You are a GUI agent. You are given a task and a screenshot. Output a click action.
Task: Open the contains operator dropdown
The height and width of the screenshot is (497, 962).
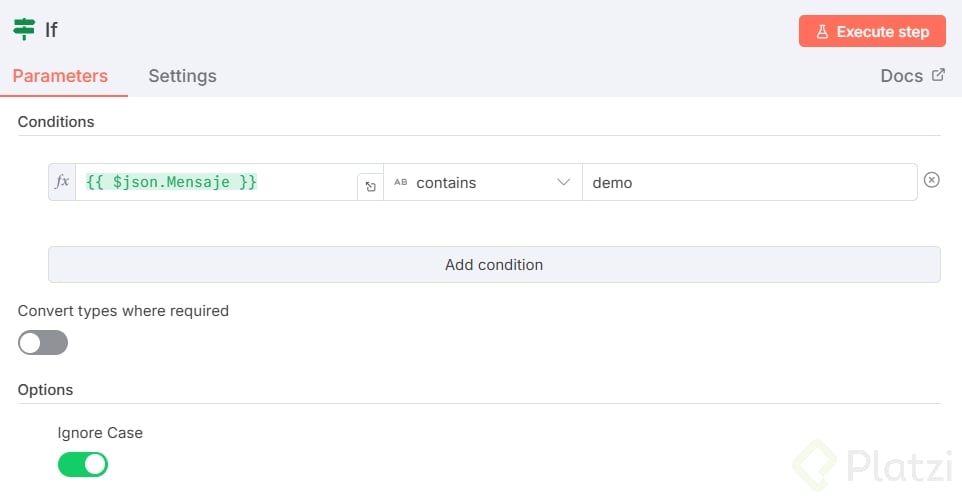[x=482, y=183]
